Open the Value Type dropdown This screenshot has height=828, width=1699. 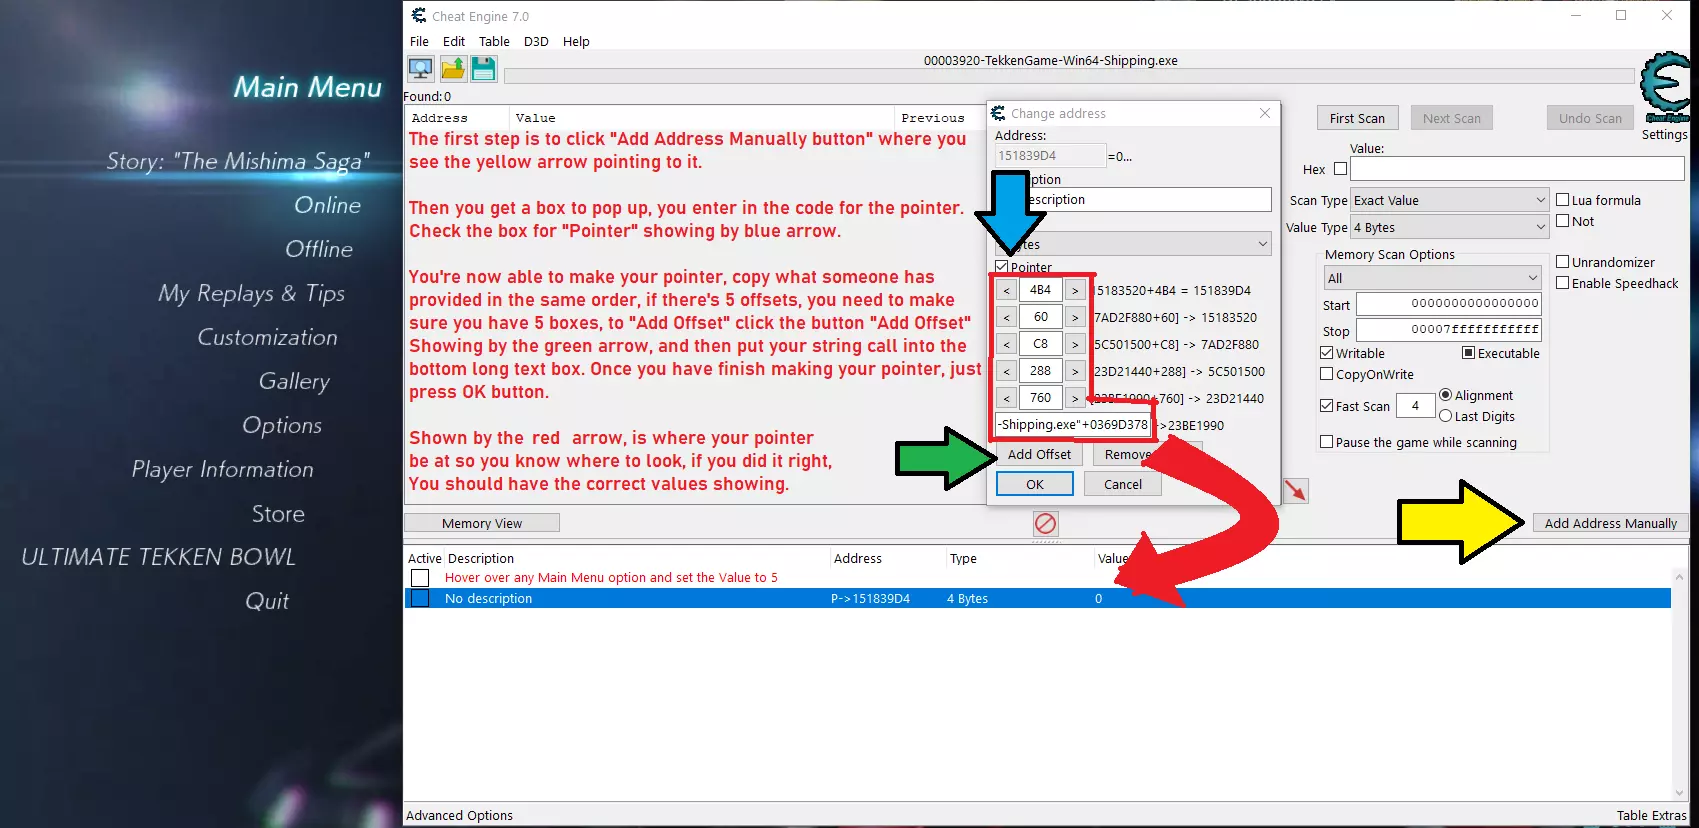(x=1450, y=227)
